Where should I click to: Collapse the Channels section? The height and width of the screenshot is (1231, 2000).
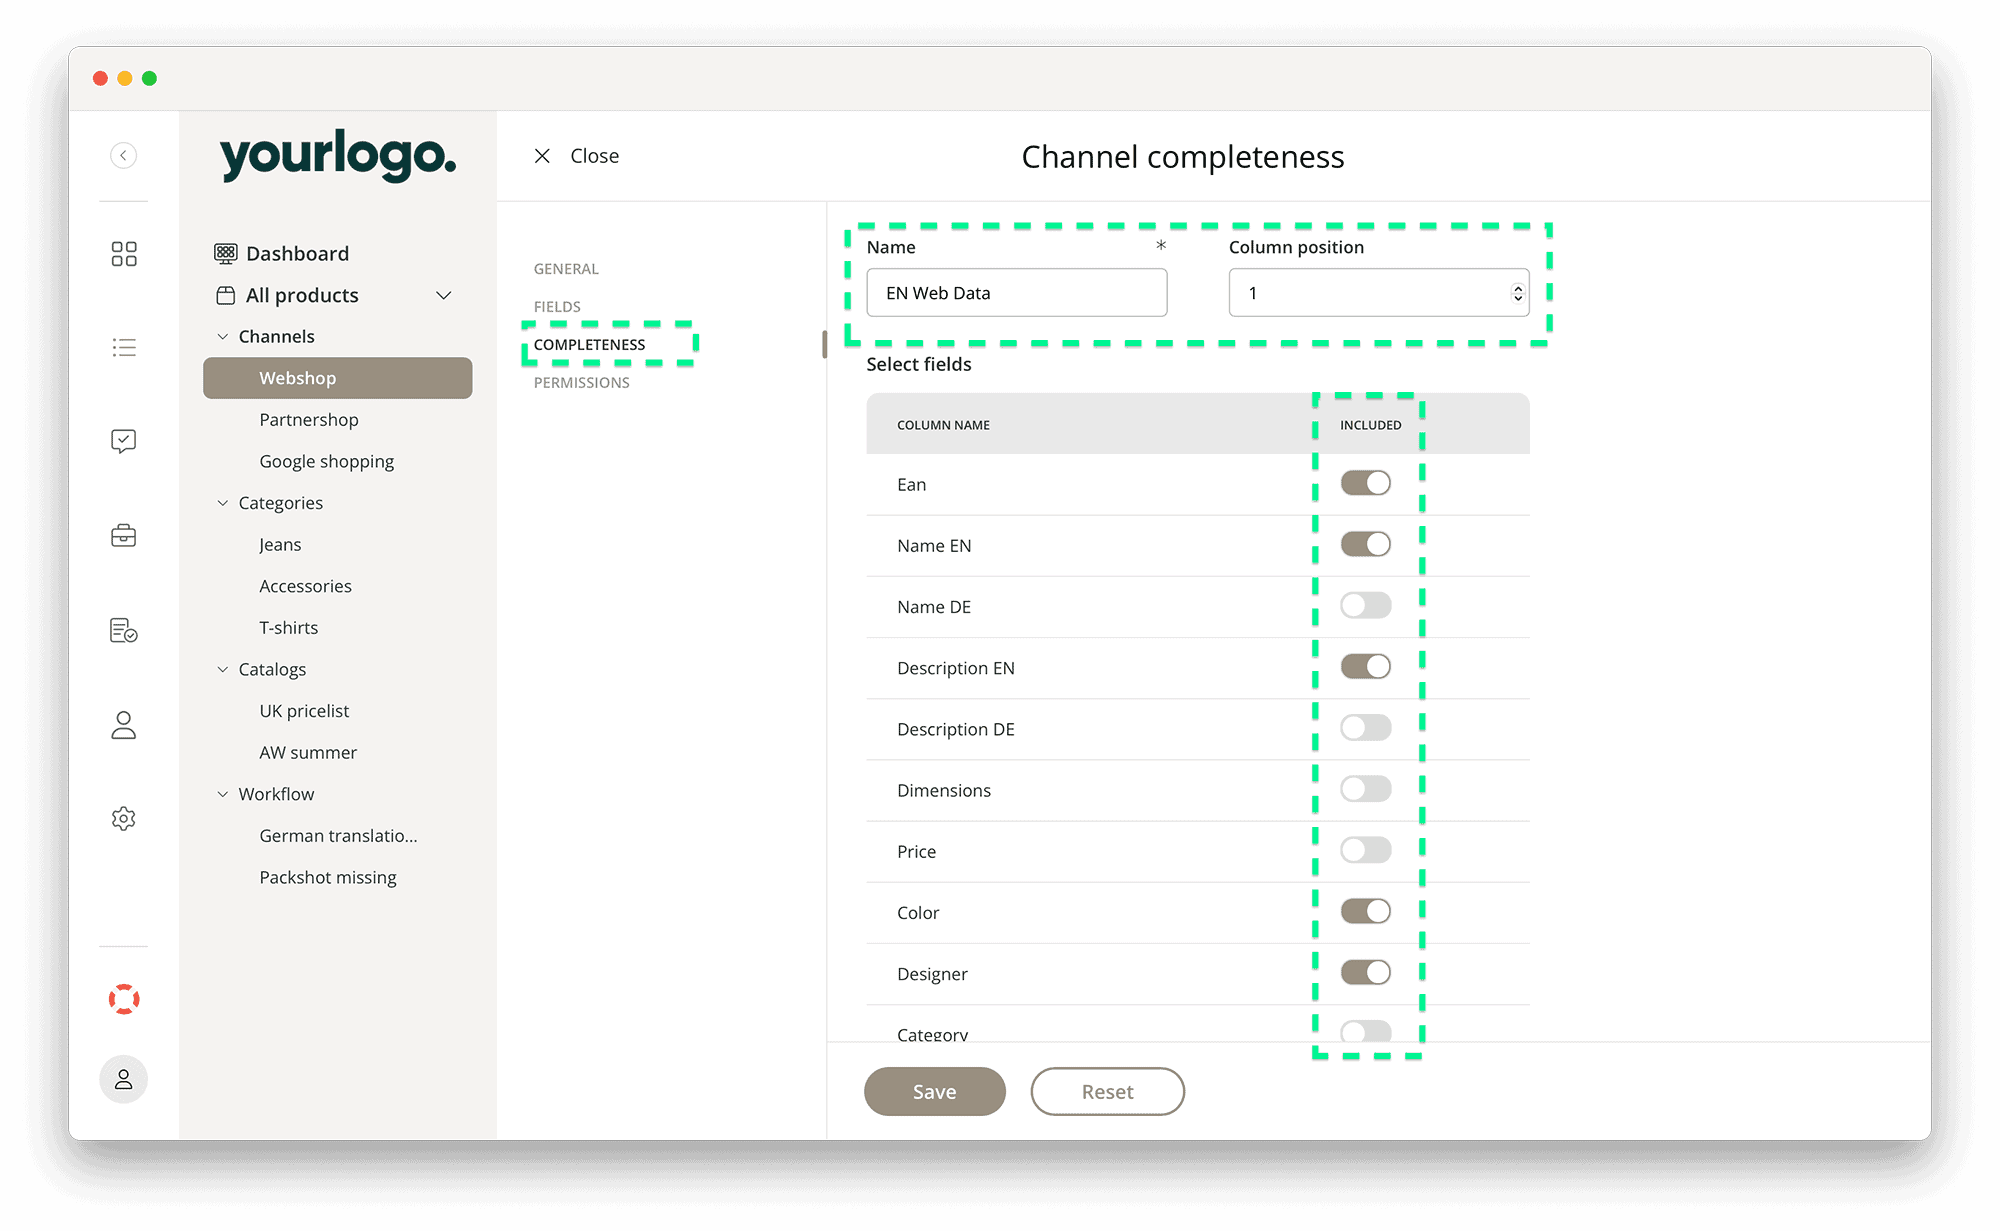(x=222, y=336)
